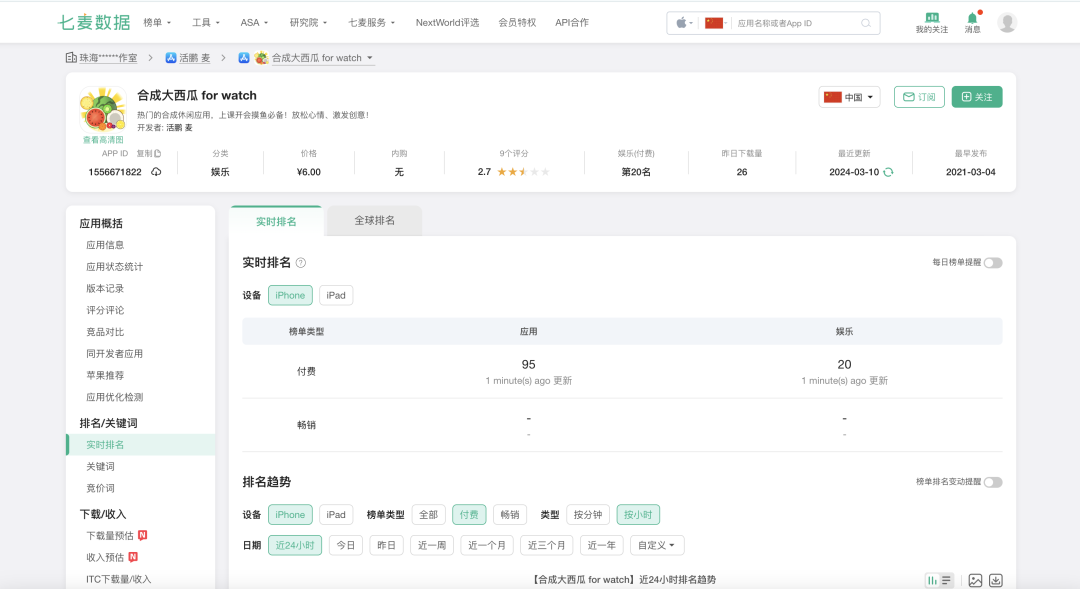Viewport: 1080px width, 589px height.
Task: Click 近三个月 date button
Action: point(547,545)
